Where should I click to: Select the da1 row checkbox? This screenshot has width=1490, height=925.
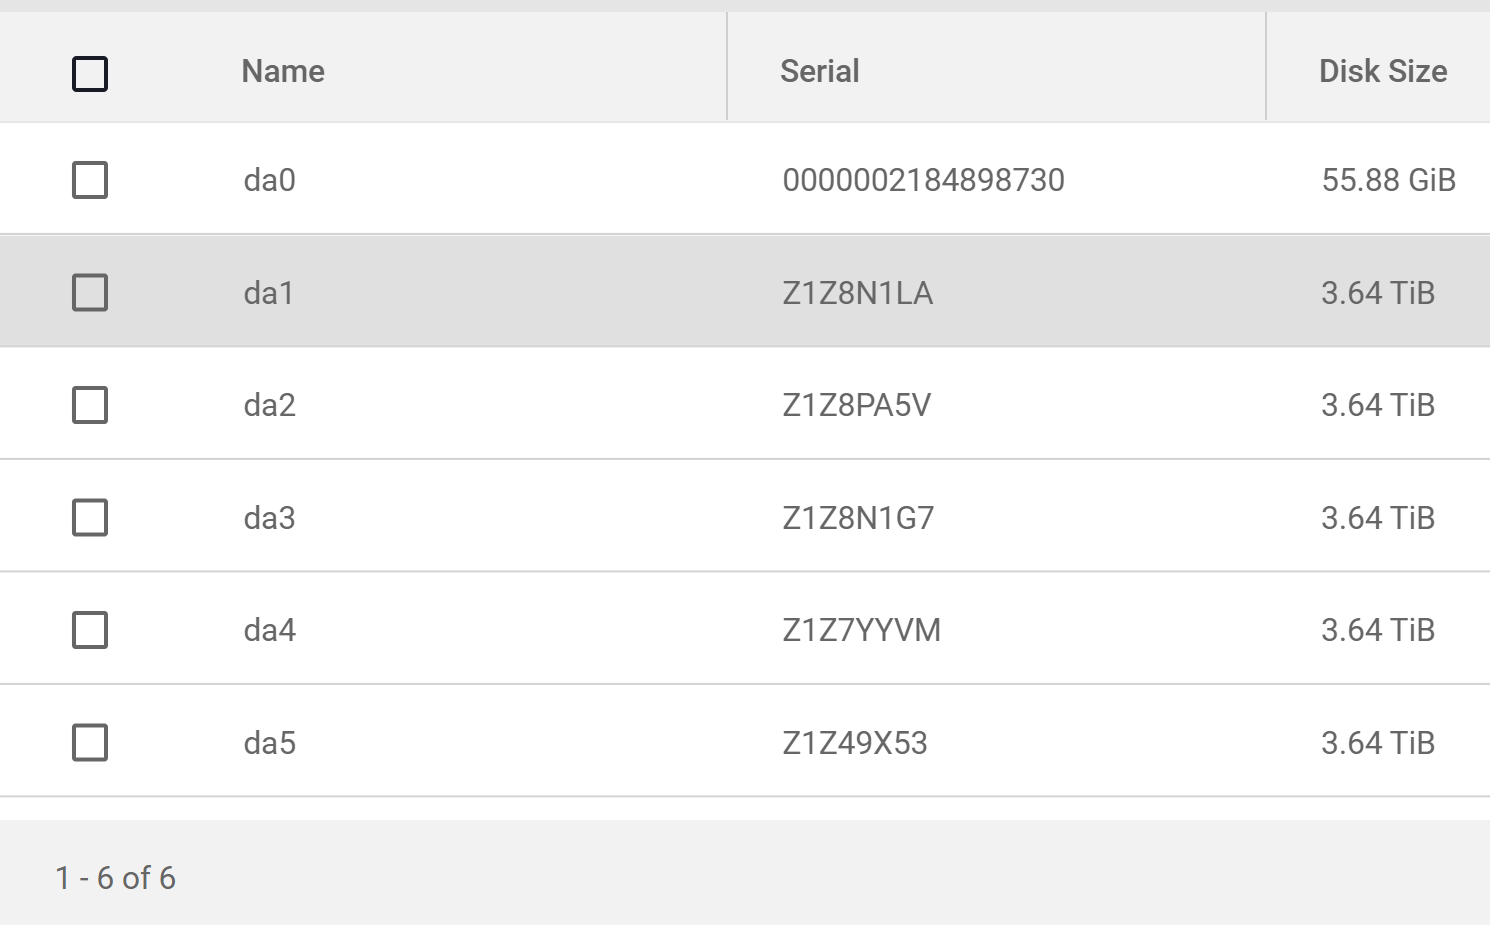tap(90, 293)
